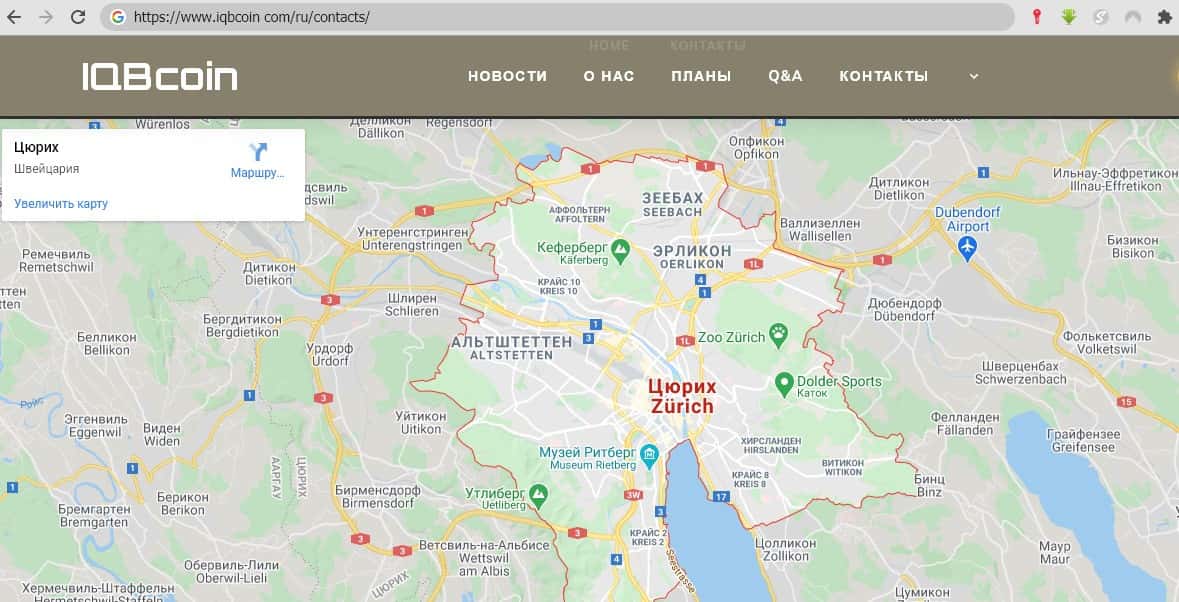The width and height of the screenshot is (1179, 602).
Task: Click the Белликон Bellikon label
Action: coord(107,343)
